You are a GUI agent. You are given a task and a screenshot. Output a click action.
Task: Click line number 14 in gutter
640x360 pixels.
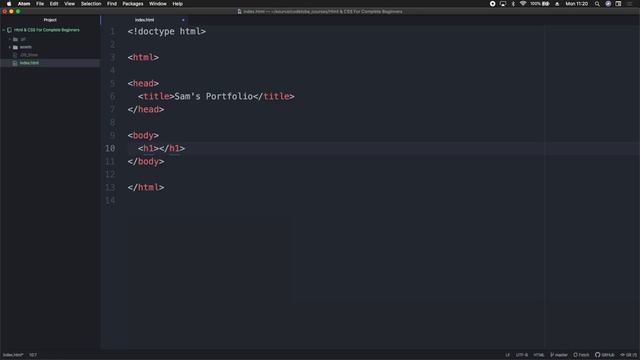point(110,200)
